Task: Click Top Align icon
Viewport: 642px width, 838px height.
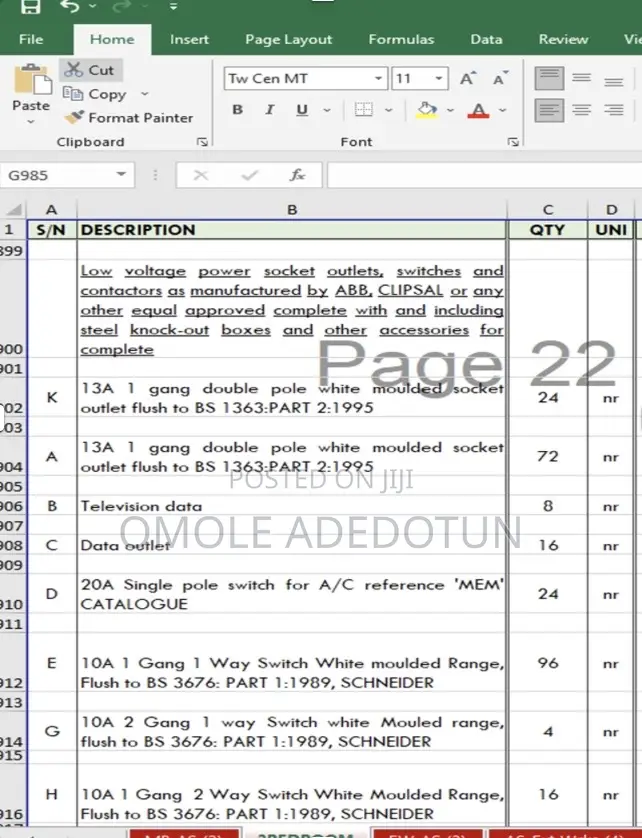Action: click(x=549, y=79)
